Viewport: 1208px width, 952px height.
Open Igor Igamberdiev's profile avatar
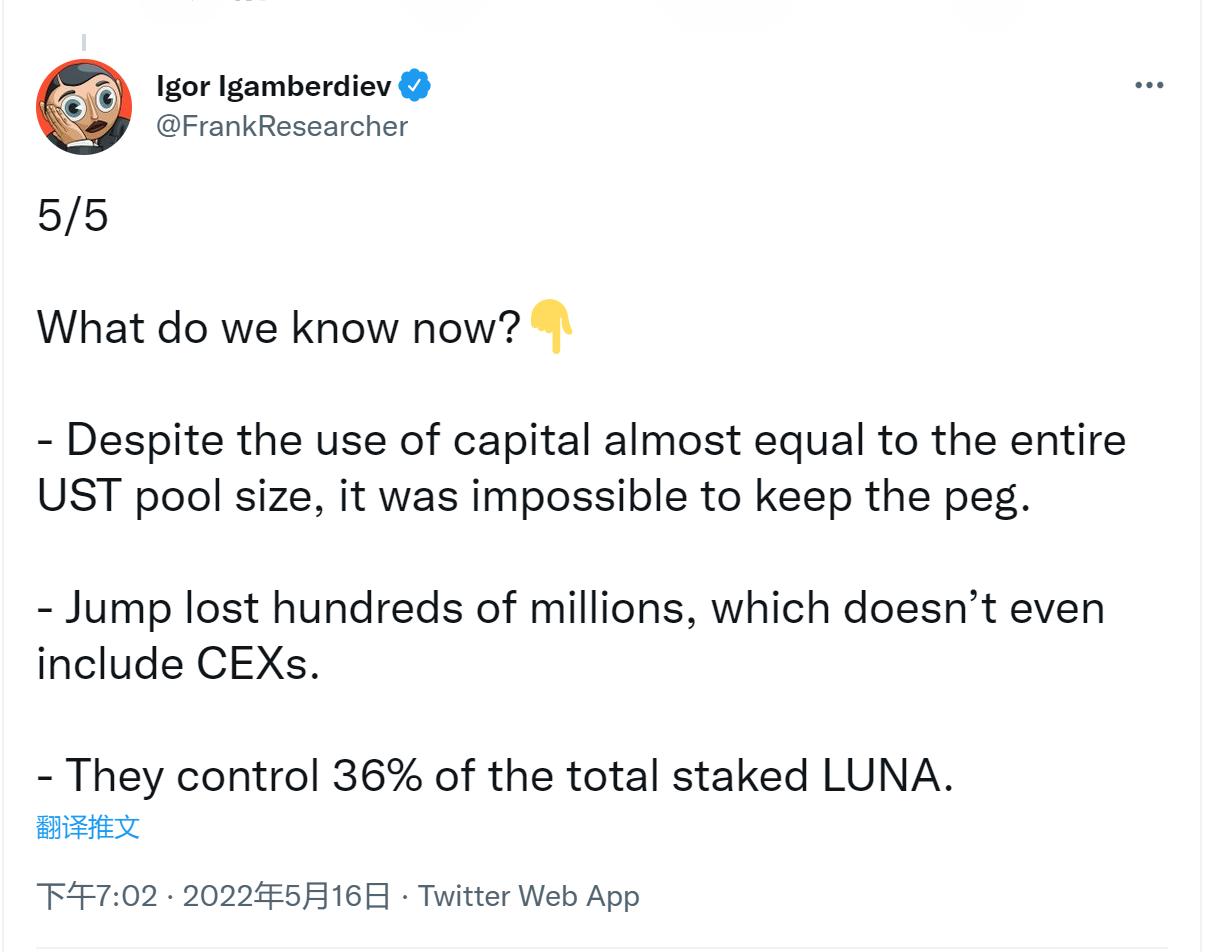pyautogui.click(x=84, y=106)
